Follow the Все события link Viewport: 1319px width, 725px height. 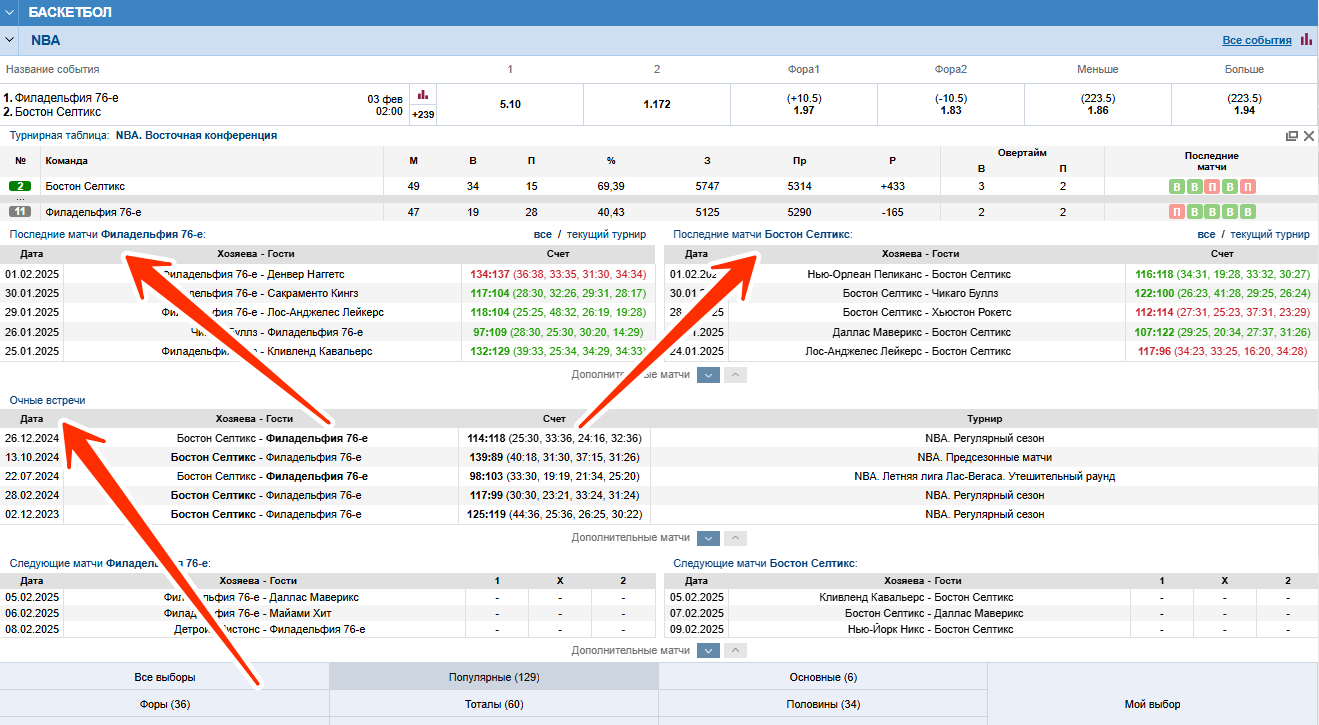[1257, 40]
